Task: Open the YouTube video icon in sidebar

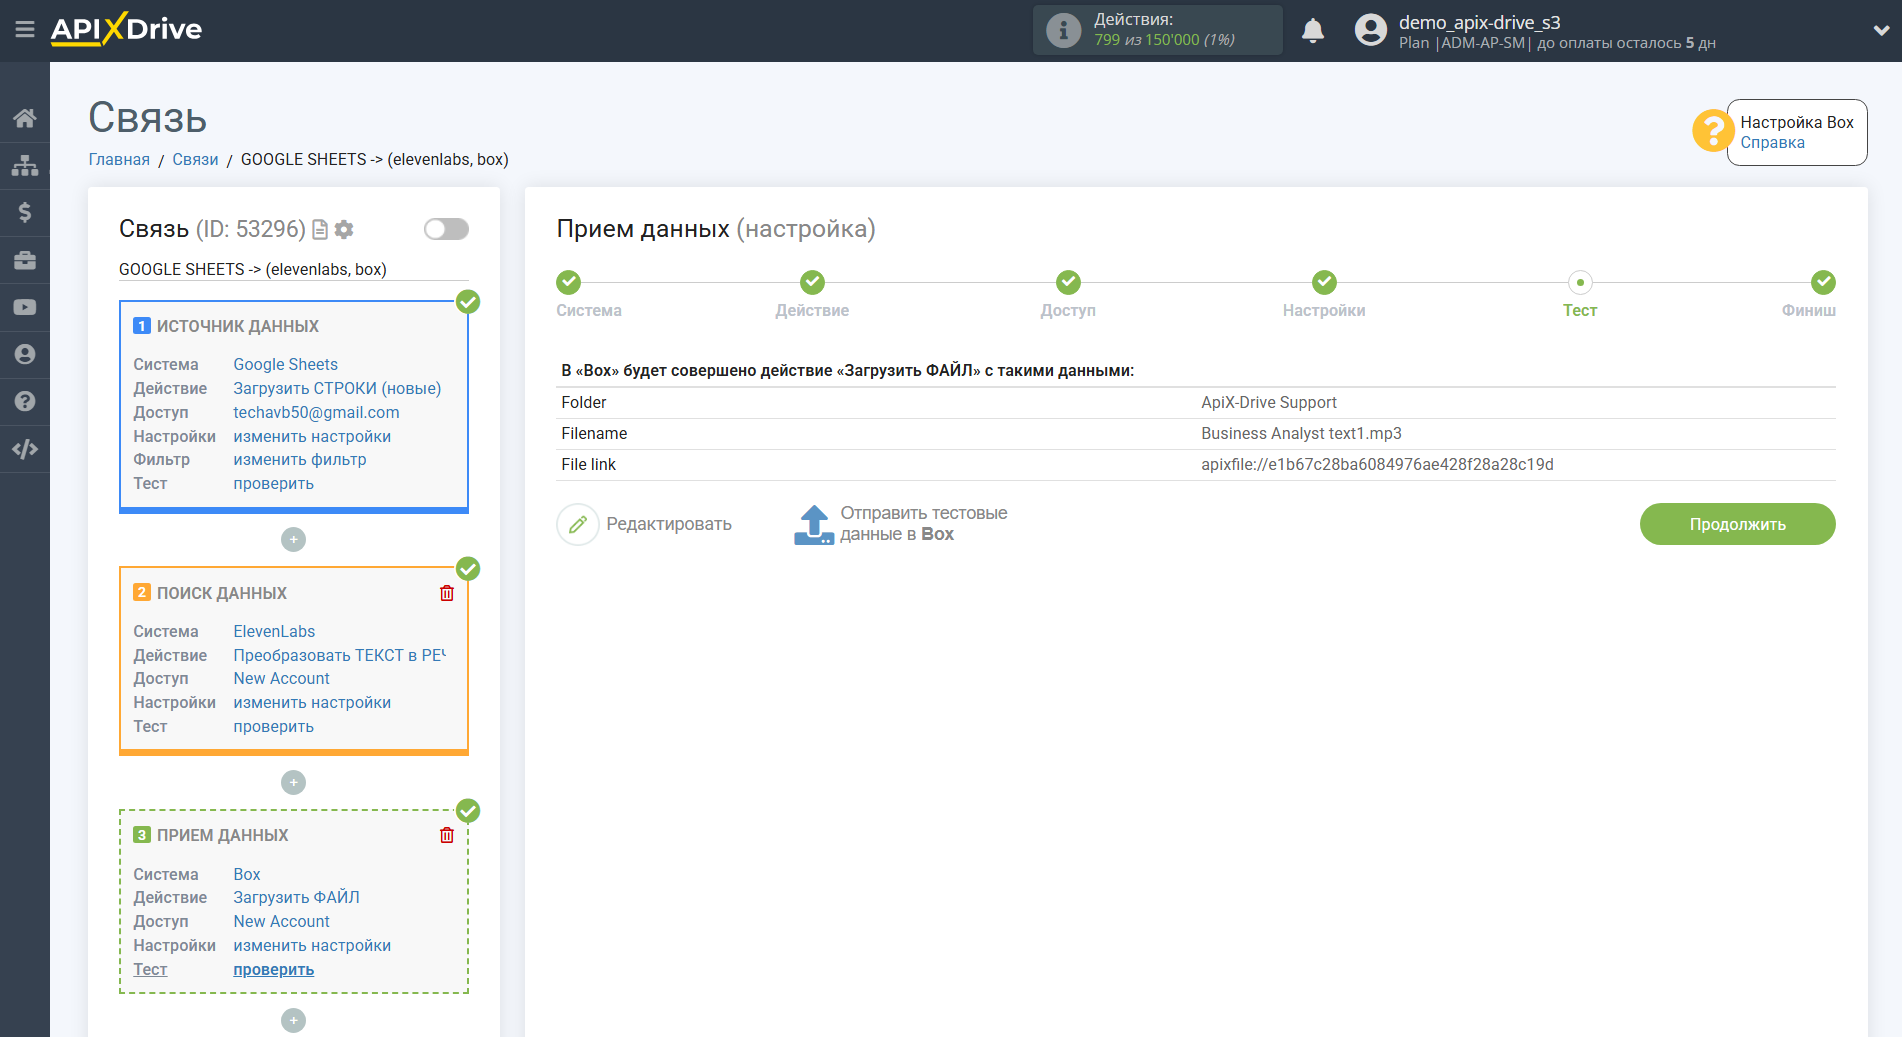Action: click(25, 307)
